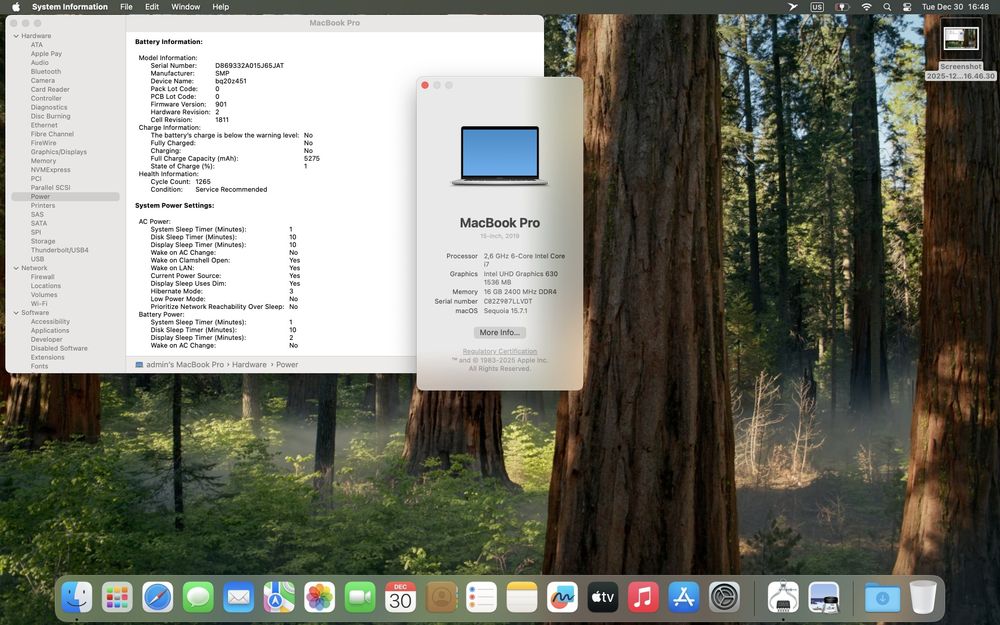Collapse the Network section in sidebar

16,268
